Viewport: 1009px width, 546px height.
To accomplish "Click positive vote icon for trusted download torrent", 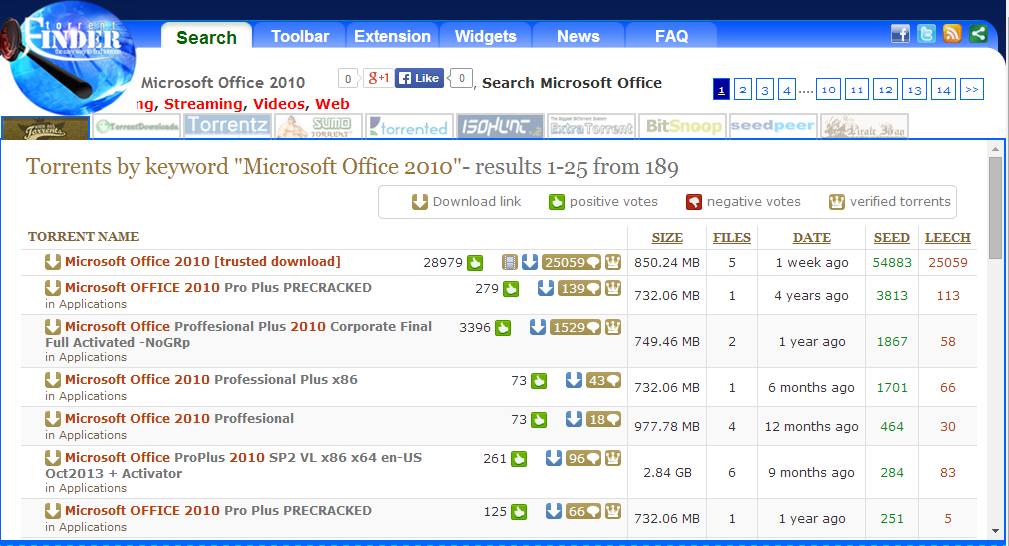I will (475, 263).
